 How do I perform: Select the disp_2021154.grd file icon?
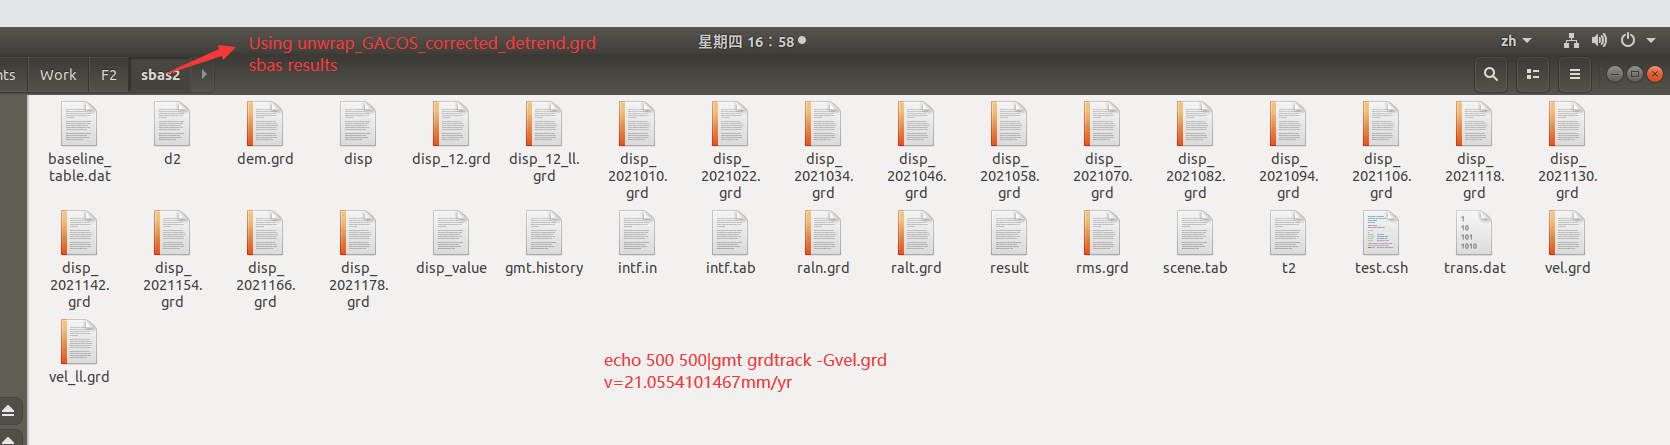(172, 233)
